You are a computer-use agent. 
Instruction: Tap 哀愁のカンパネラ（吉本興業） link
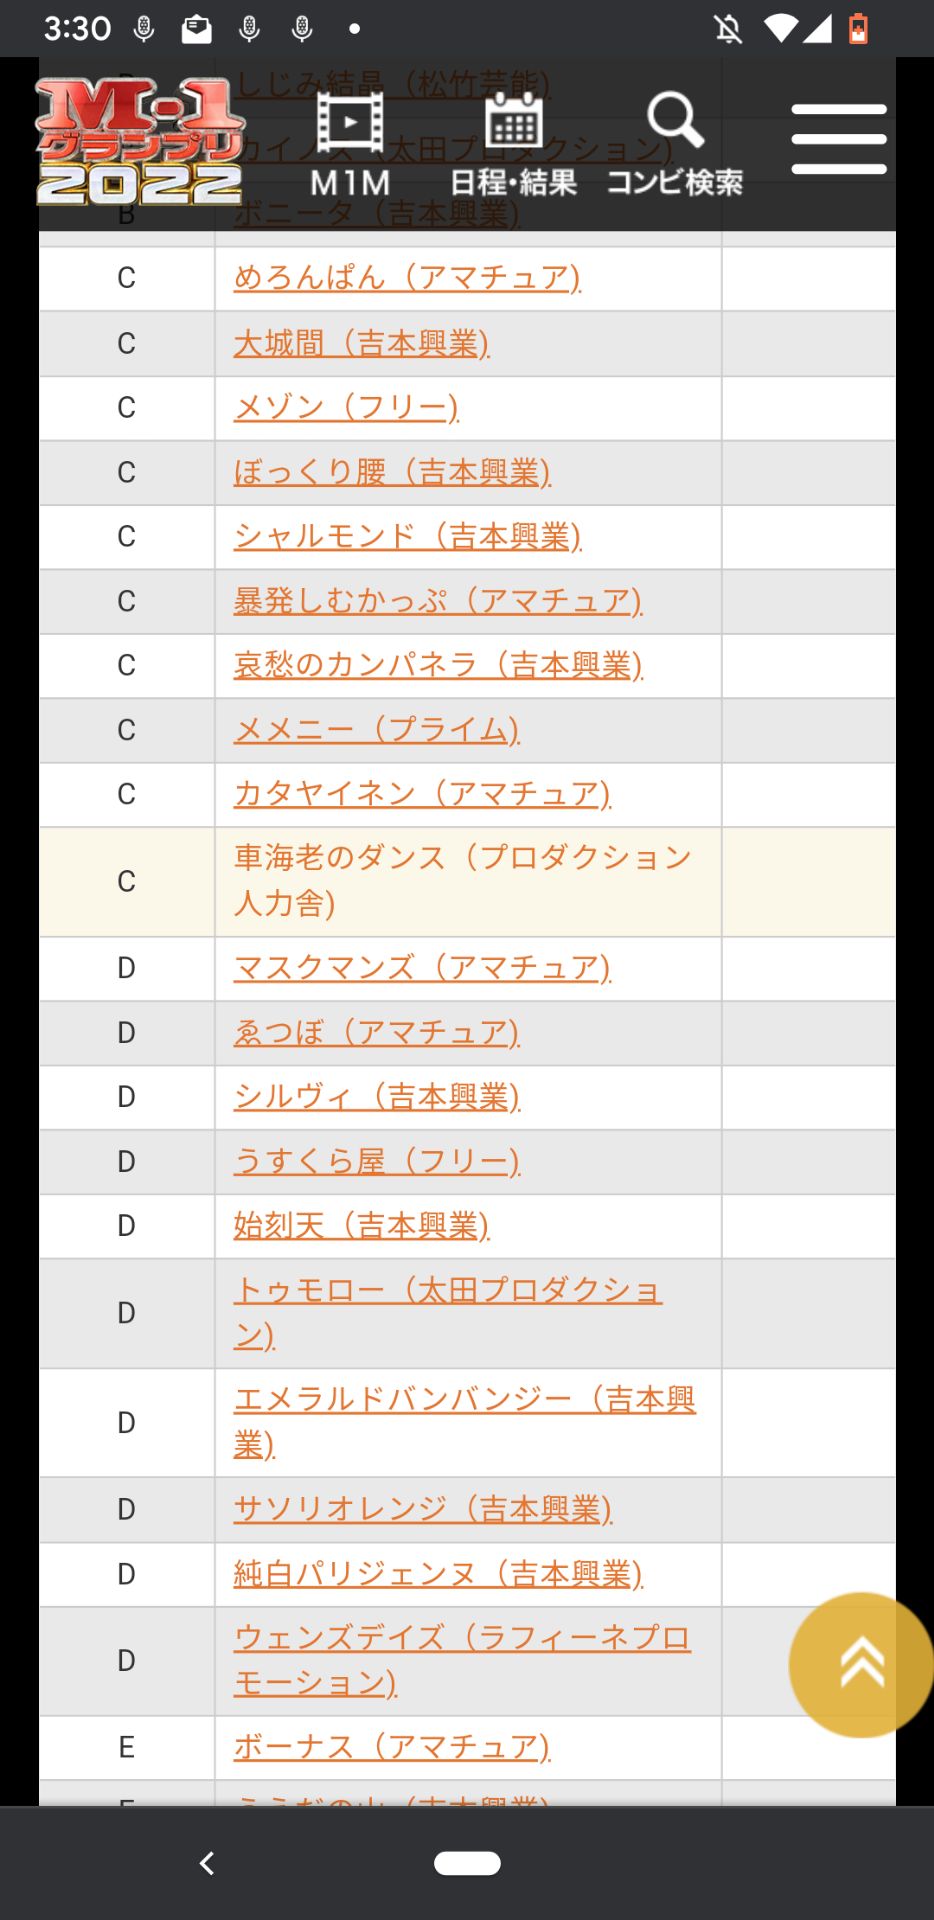pyautogui.click(x=438, y=665)
